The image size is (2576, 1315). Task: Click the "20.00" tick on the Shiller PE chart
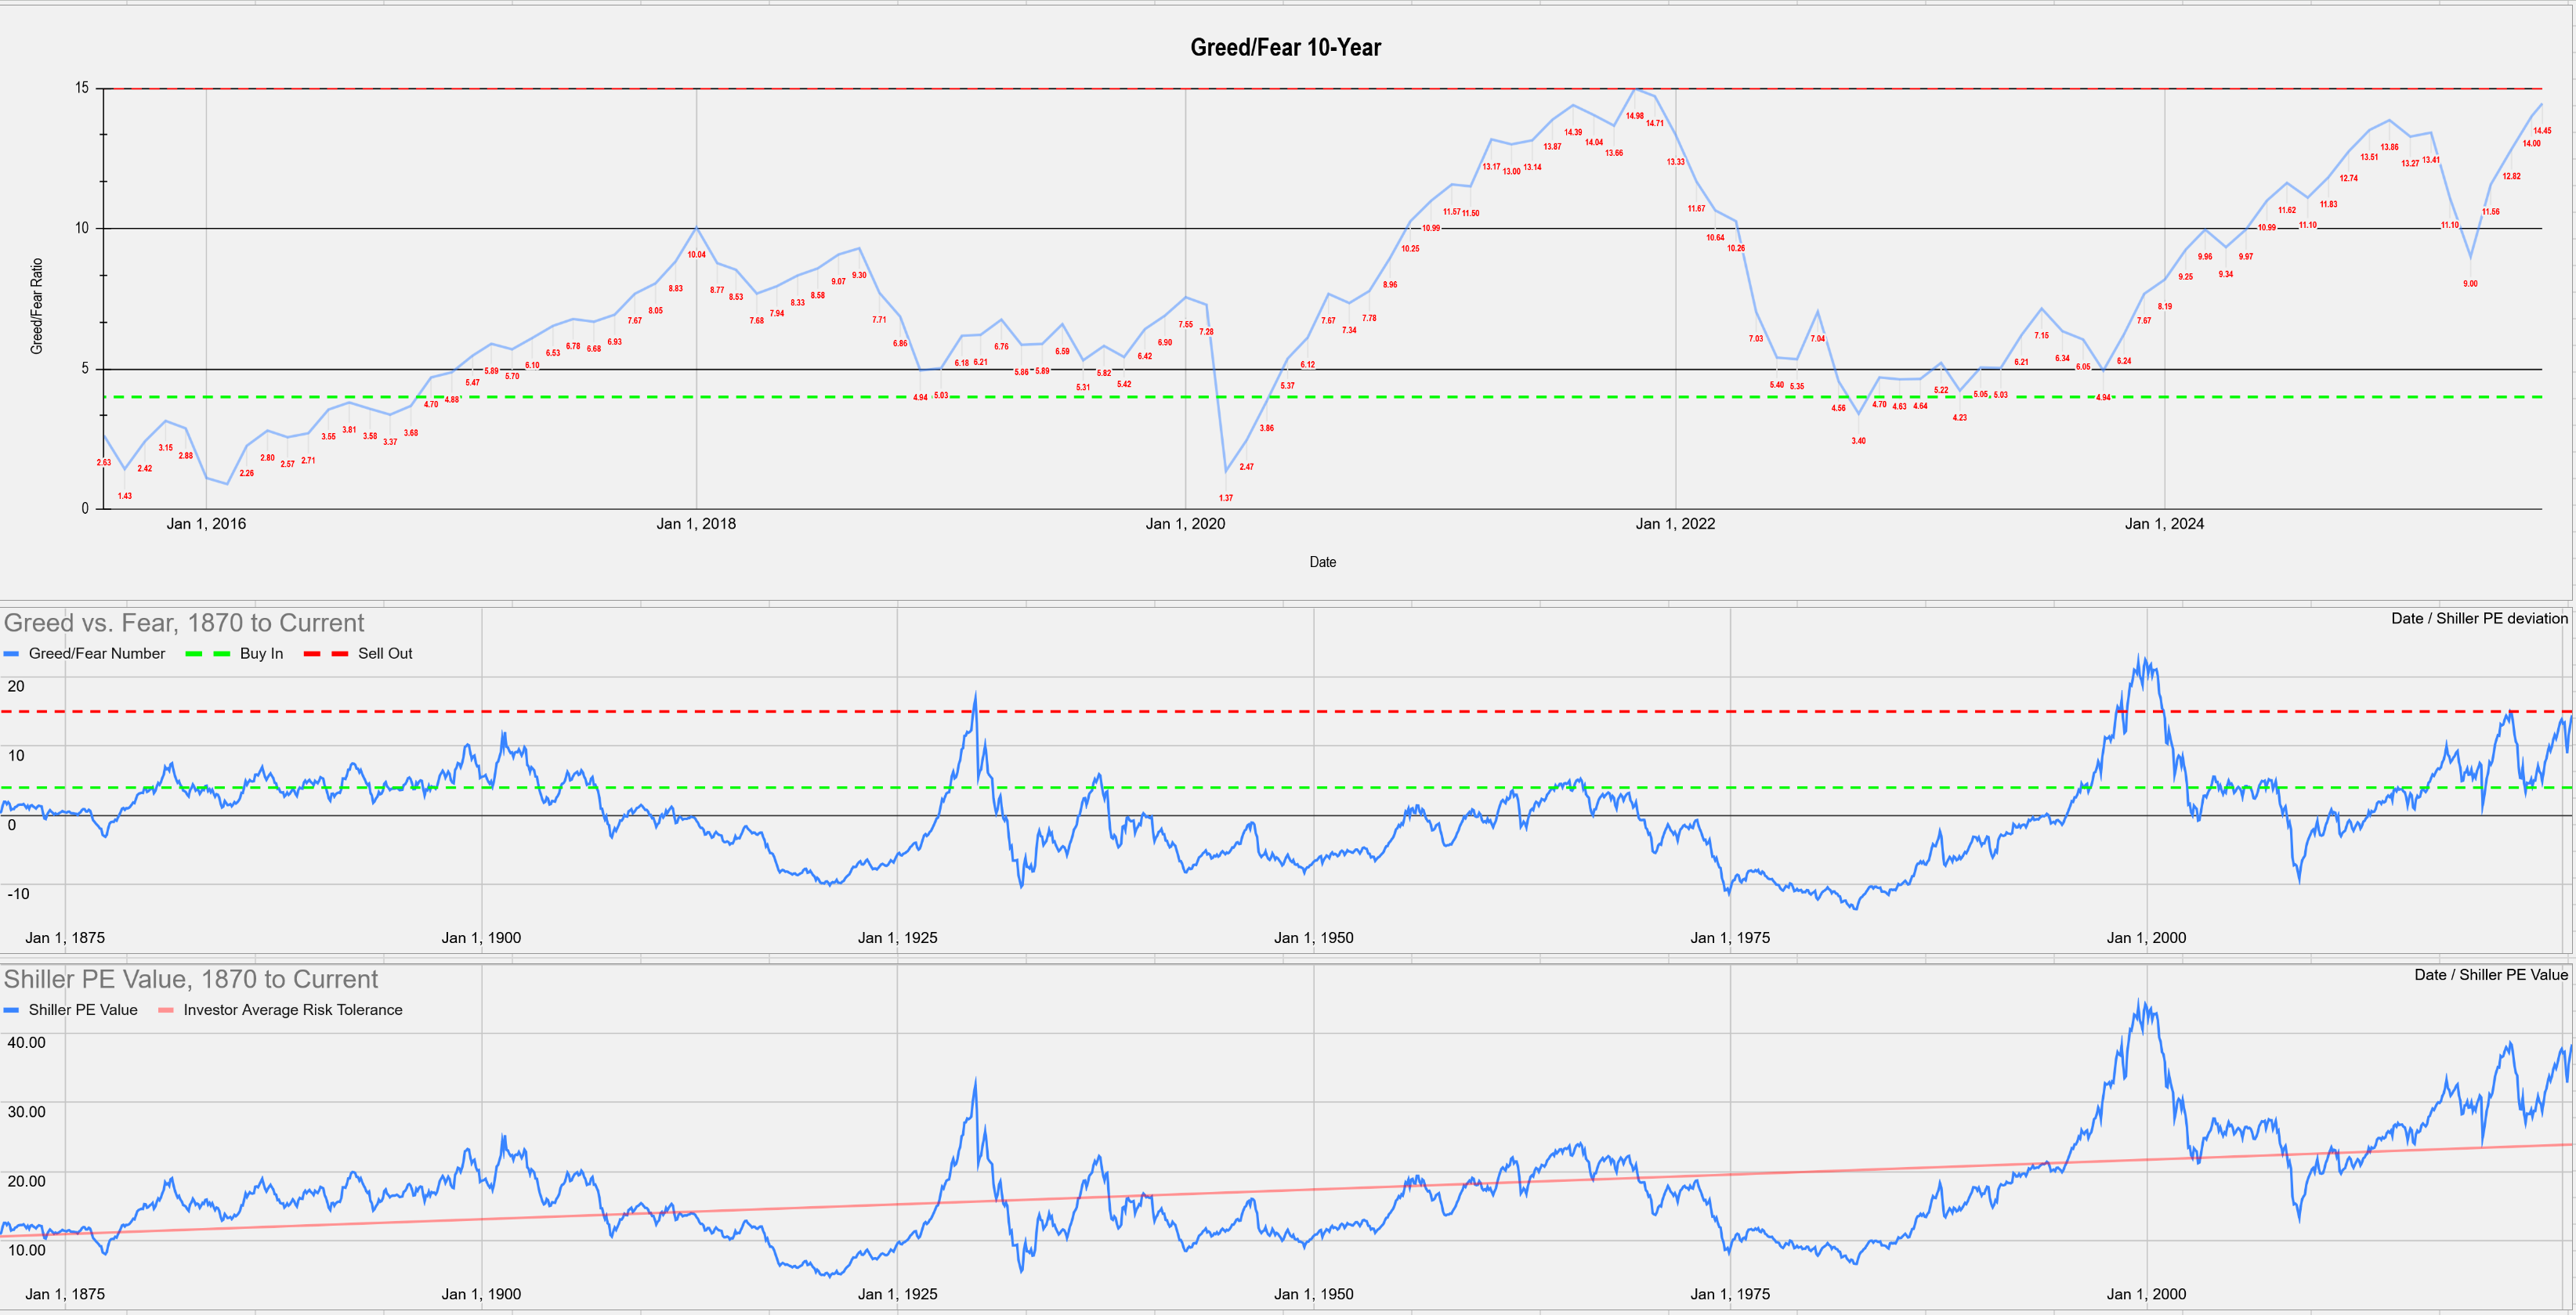[x=26, y=1180]
